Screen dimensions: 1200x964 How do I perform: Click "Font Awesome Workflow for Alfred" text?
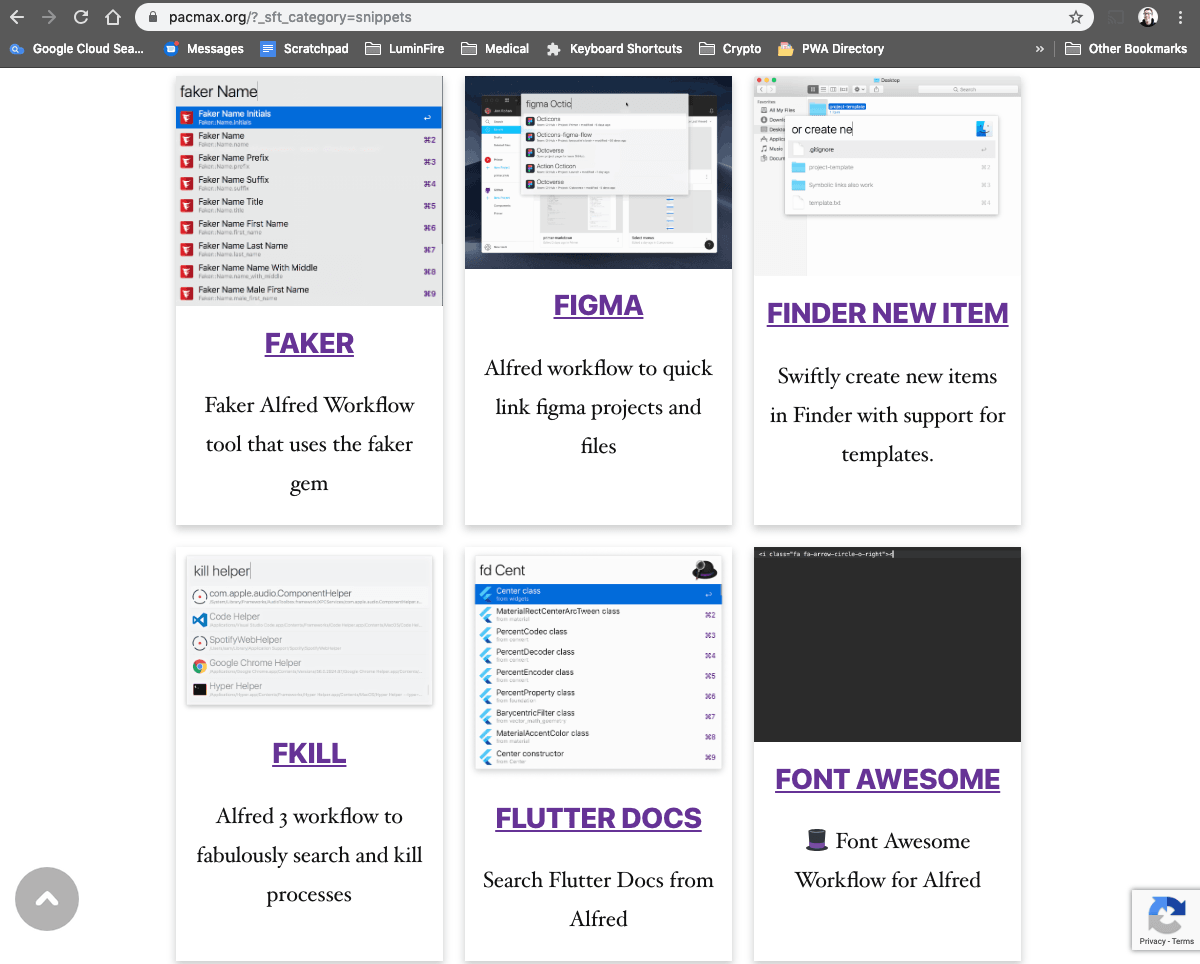click(x=887, y=860)
